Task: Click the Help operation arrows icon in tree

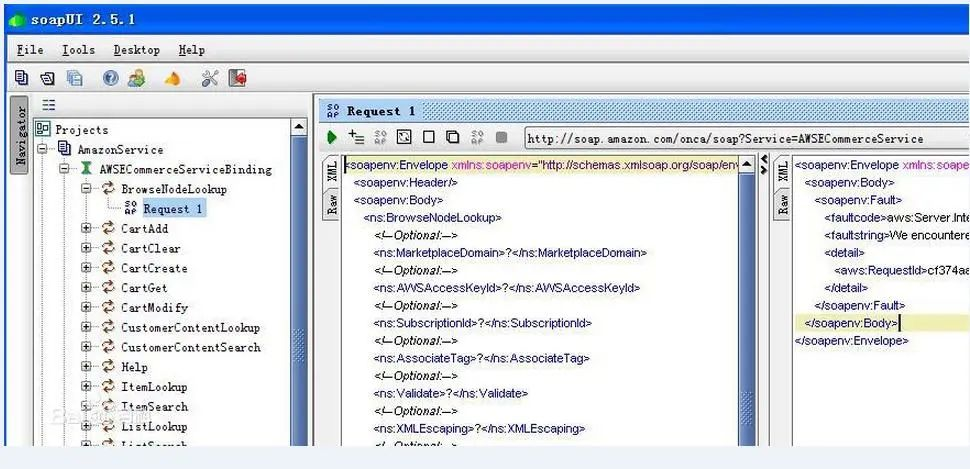Action: [108, 366]
